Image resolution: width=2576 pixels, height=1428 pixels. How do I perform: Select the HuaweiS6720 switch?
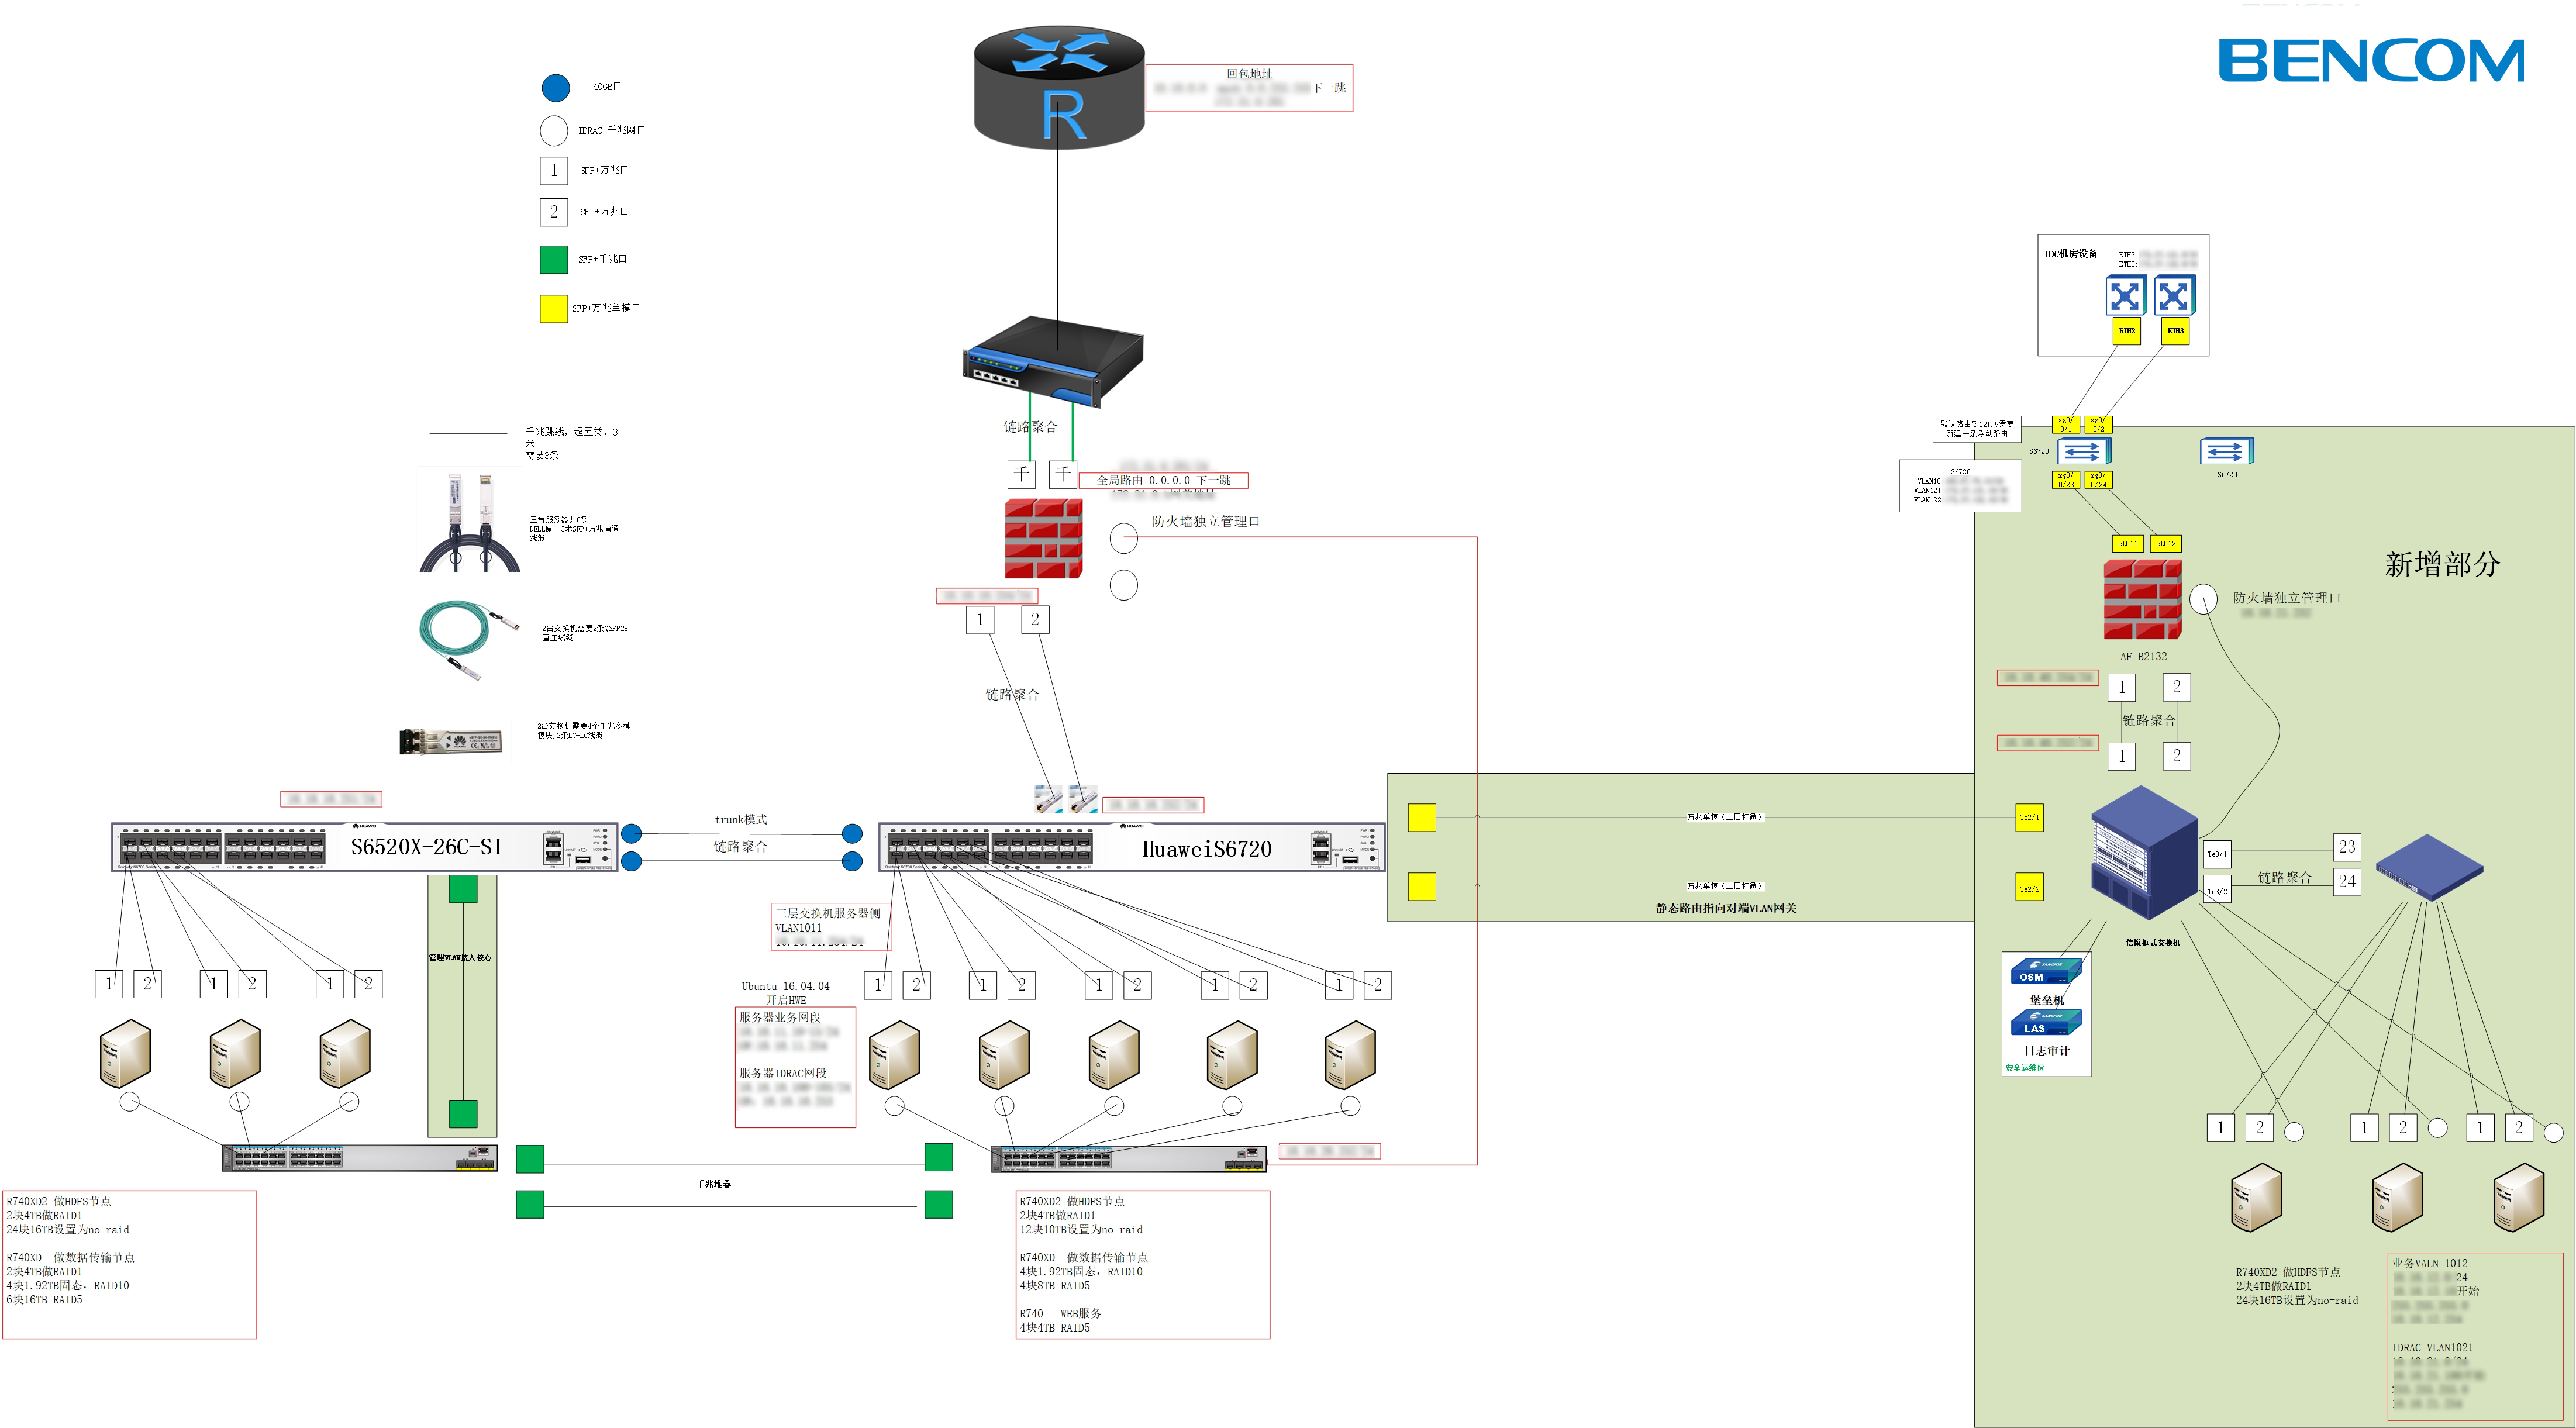click(x=1131, y=848)
